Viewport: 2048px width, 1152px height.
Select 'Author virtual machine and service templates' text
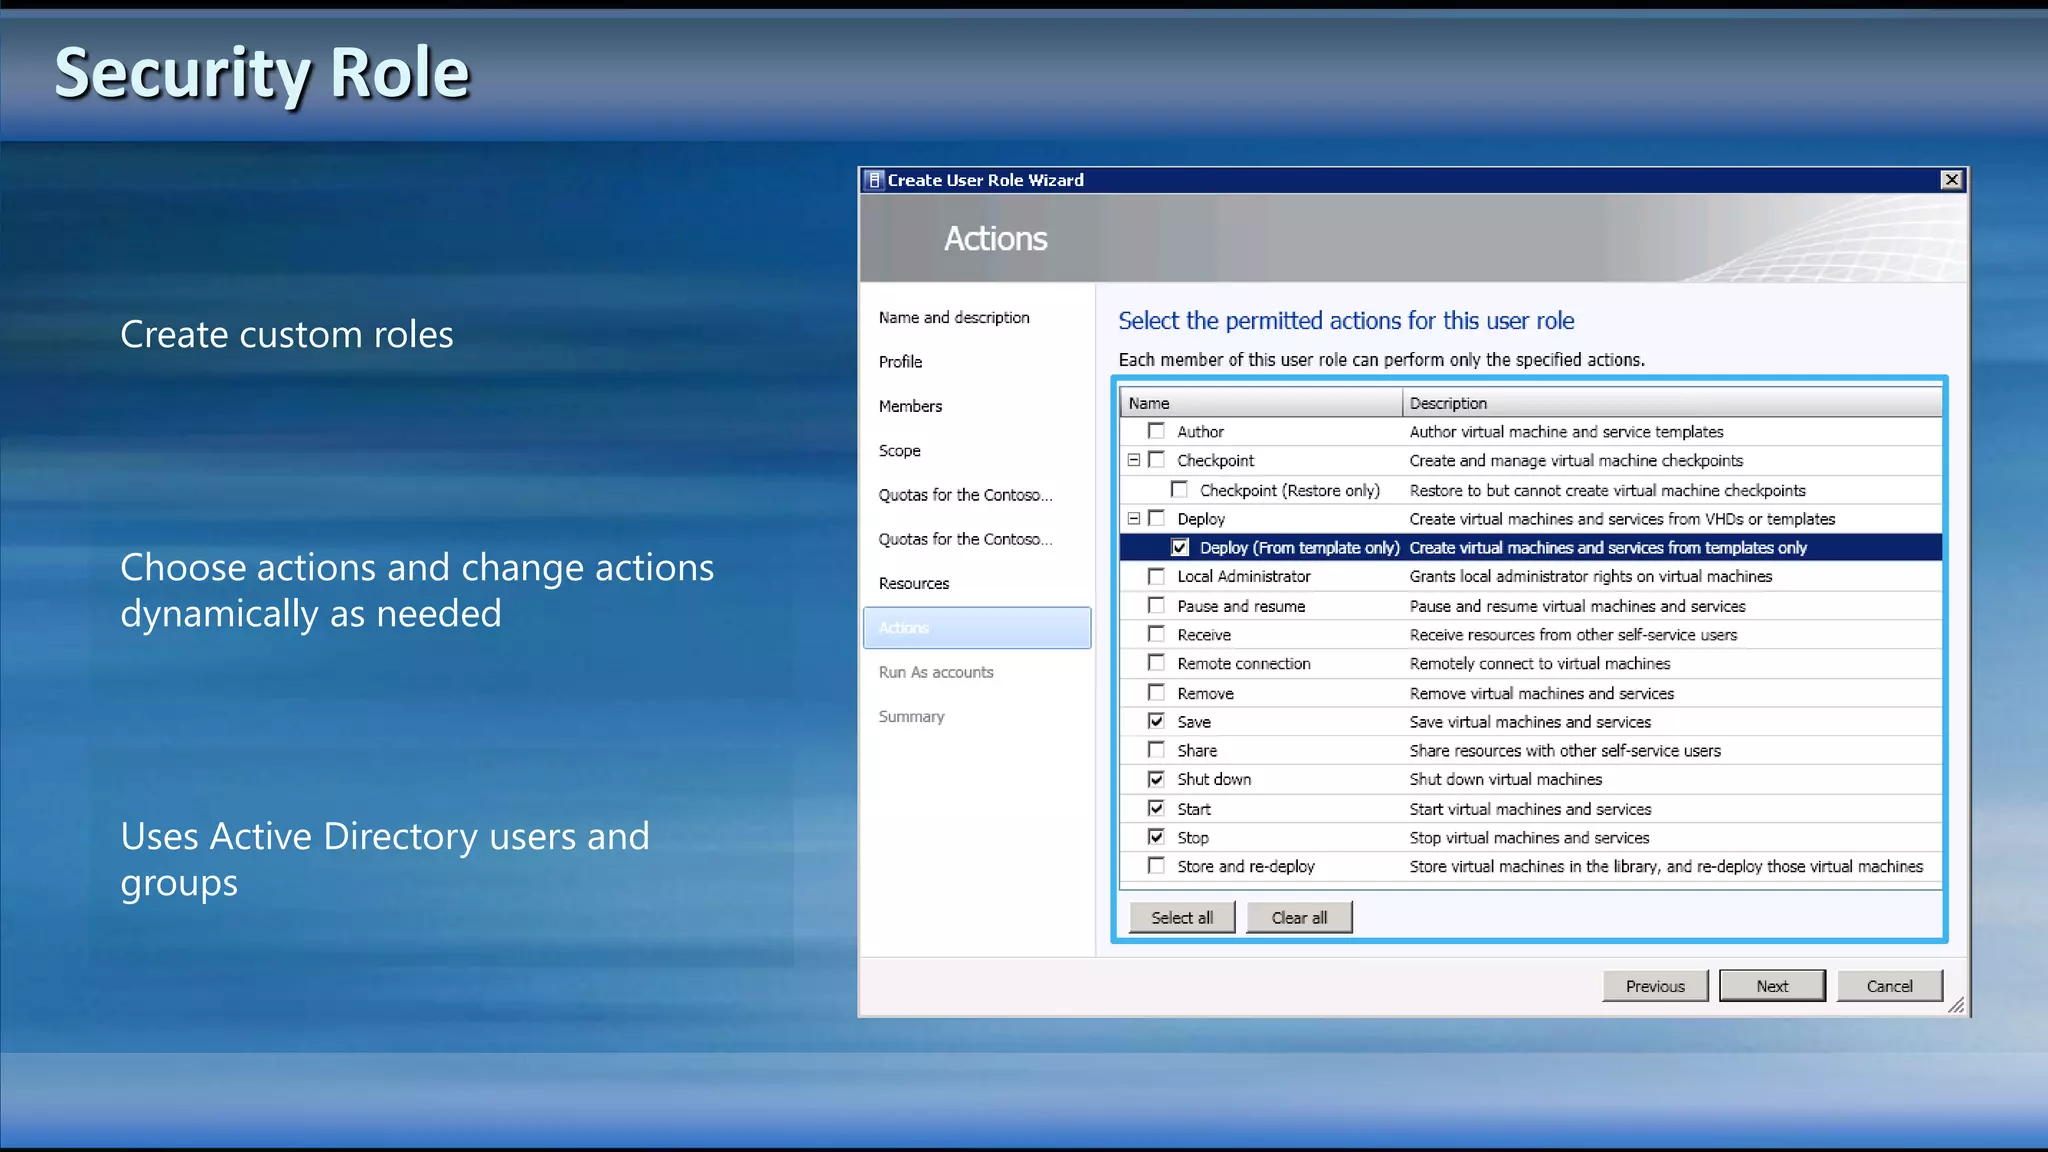[x=1566, y=432]
